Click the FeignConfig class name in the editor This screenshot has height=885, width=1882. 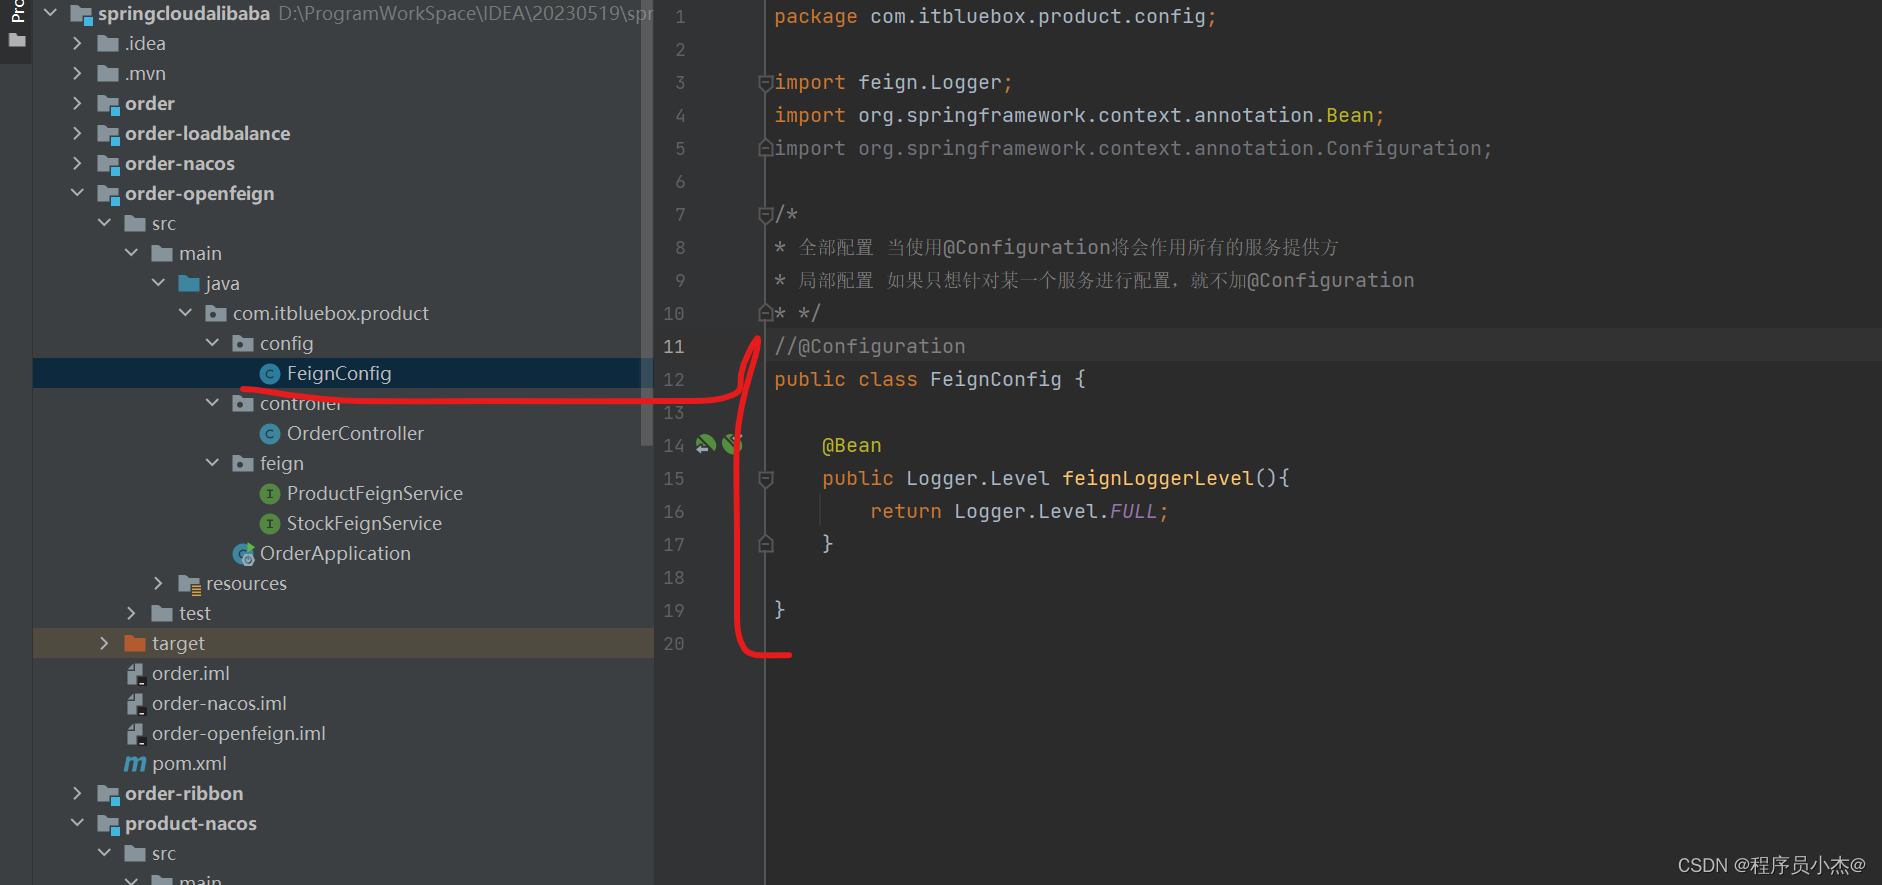996,379
